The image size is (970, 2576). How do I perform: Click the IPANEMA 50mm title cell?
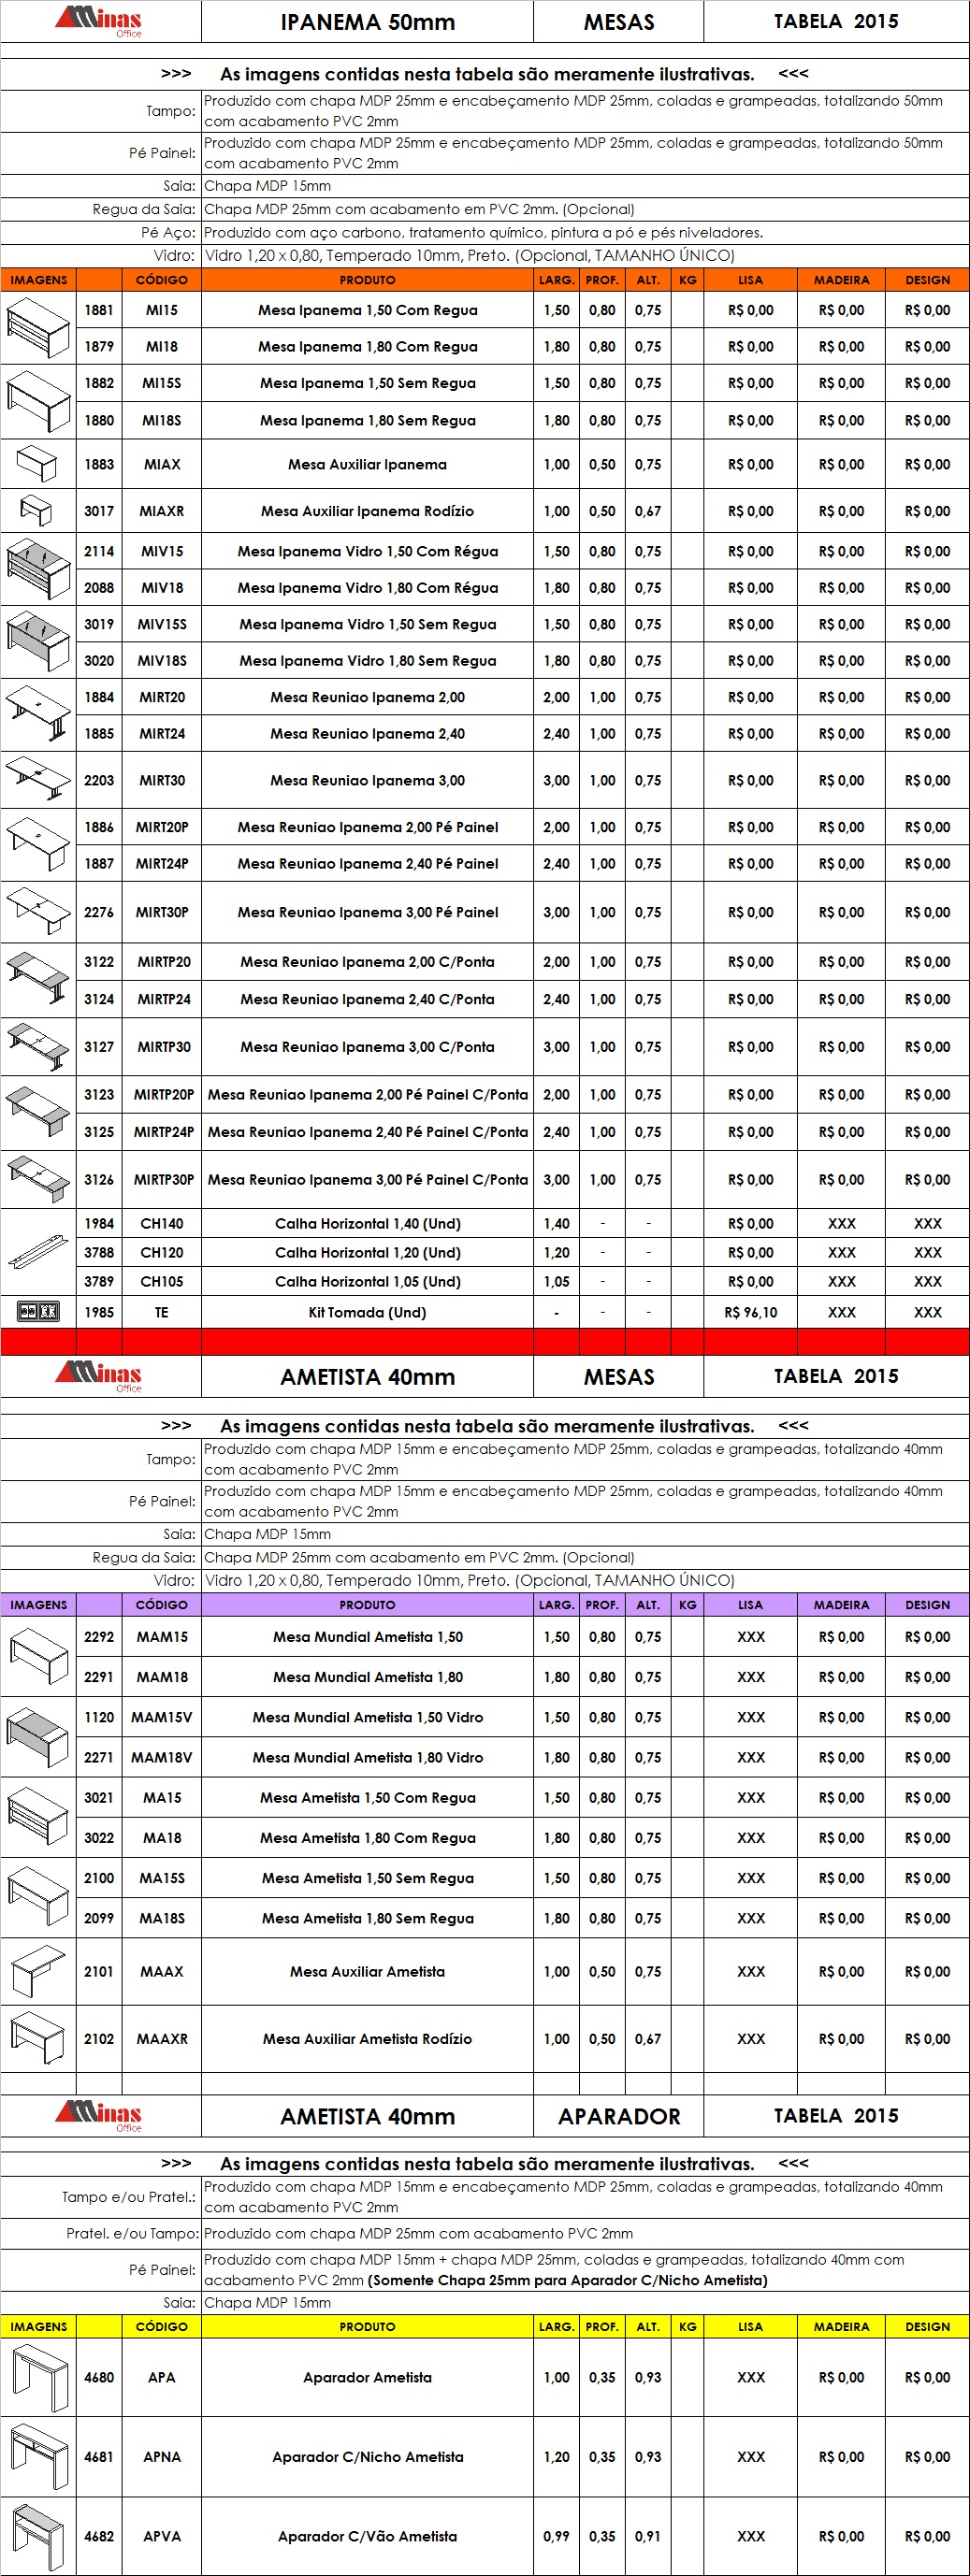[x=367, y=22]
